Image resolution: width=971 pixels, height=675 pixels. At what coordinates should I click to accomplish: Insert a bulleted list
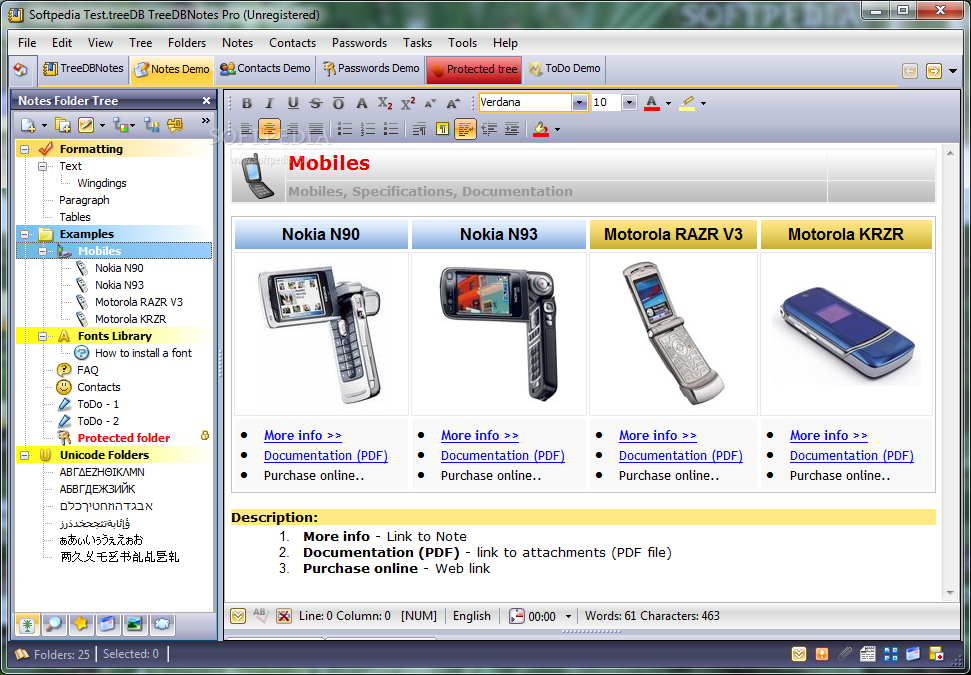(345, 129)
